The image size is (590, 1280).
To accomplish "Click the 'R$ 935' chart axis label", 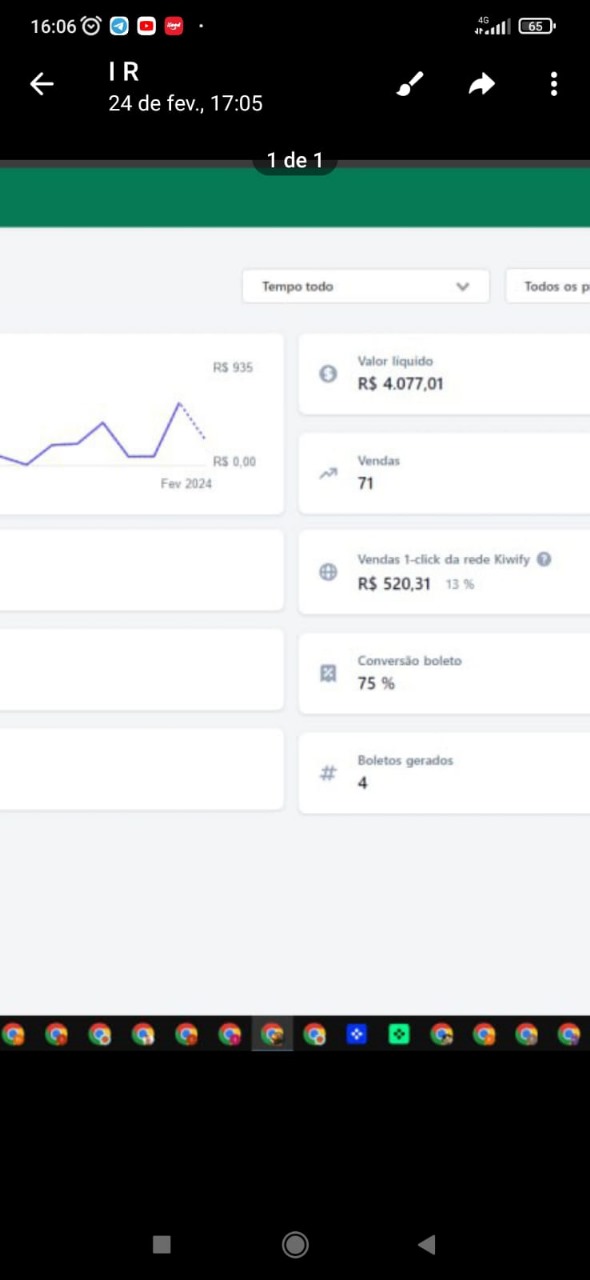I will (233, 367).
